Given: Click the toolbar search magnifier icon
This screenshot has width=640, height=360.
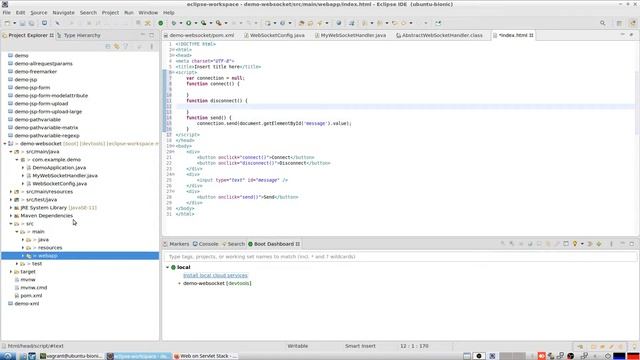Looking at the screenshot, I should (x=603, y=23).
